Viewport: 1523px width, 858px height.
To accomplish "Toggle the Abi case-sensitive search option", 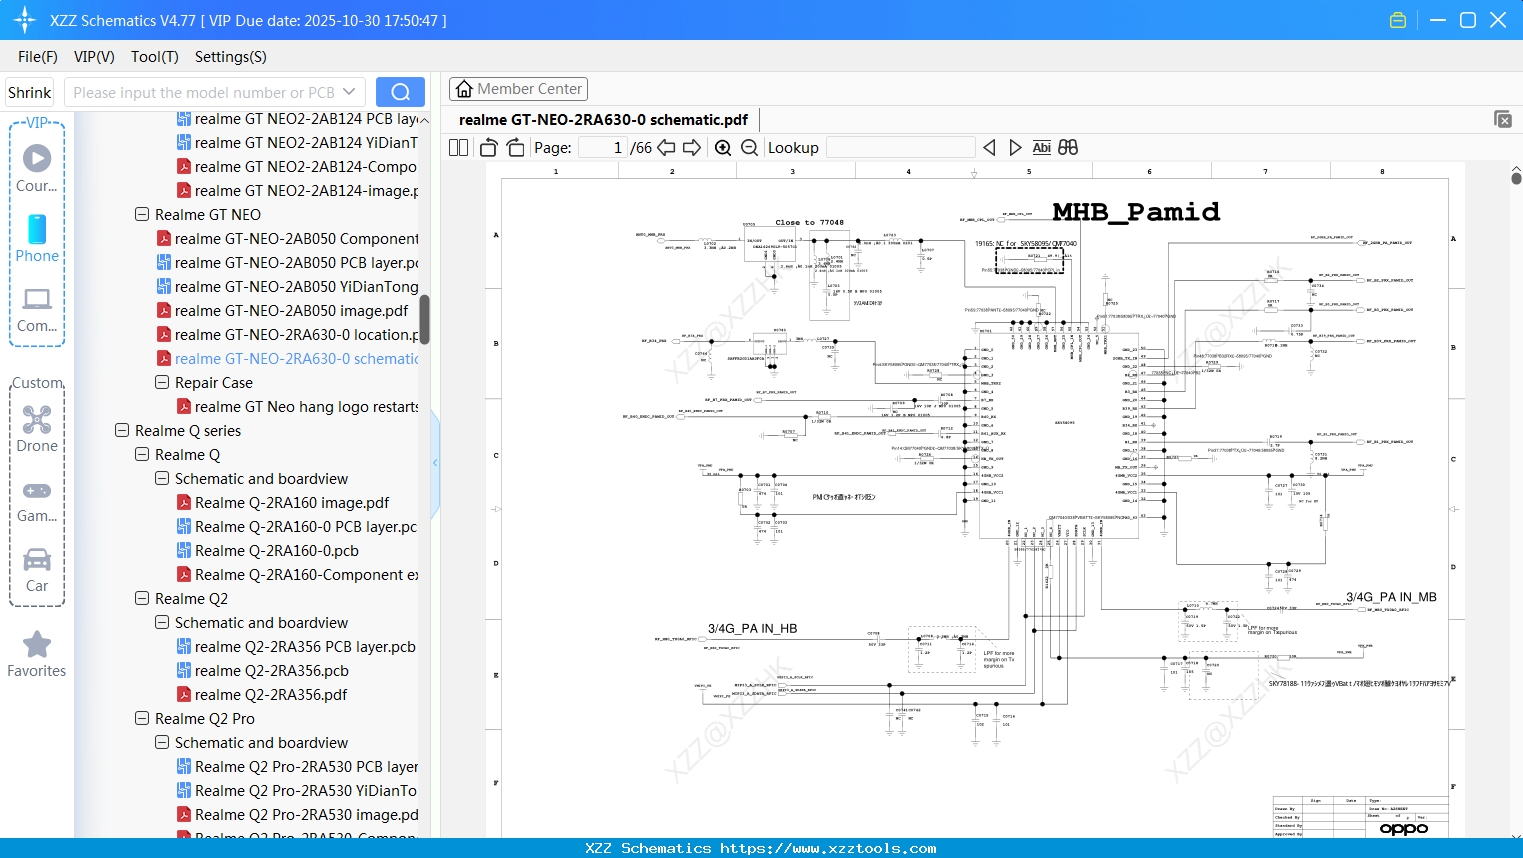I will click(x=1042, y=147).
